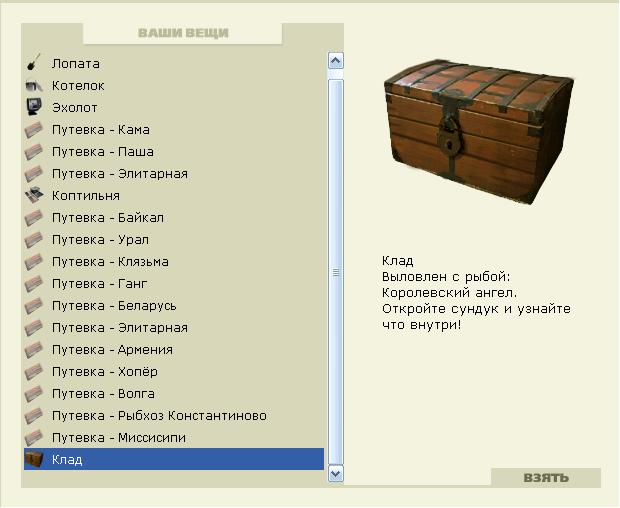This screenshot has height=508, width=620.
Task: Pick Путевка - Беларусь in the list
Action: coord(174,306)
